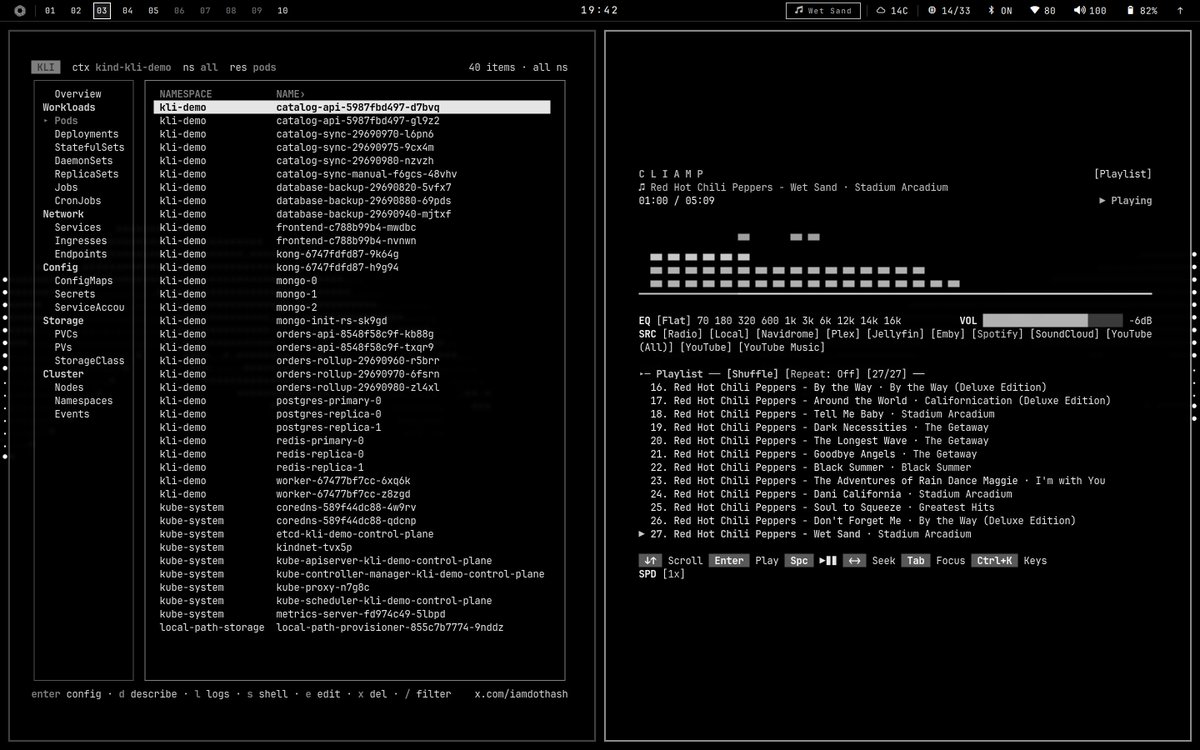The image size is (1200, 750).
Task: Open Ingresses in the sidebar
Action: (x=81, y=241)
